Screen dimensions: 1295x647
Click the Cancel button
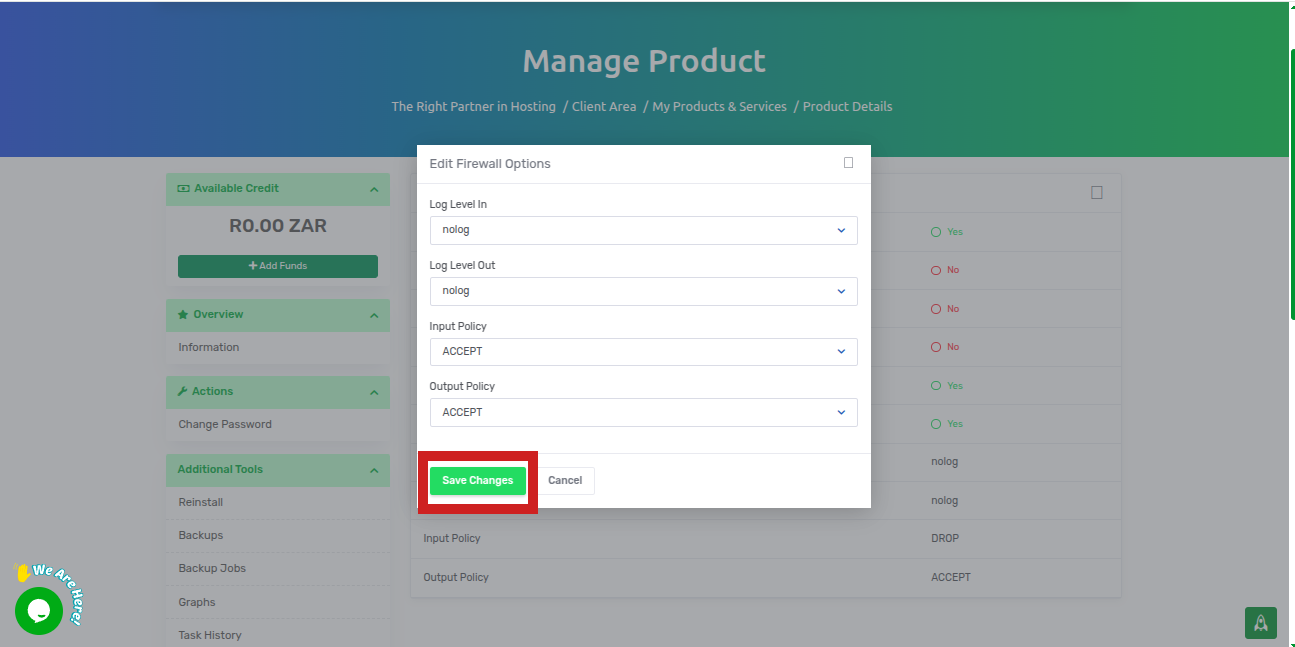tap(565, 481)
